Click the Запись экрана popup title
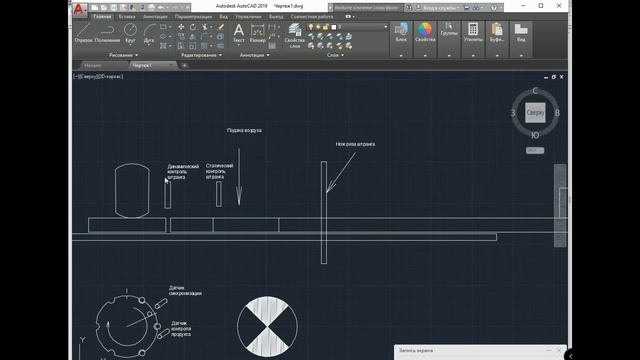The height and width of the screenshot is (360, 640). click(x=416, y=350)
